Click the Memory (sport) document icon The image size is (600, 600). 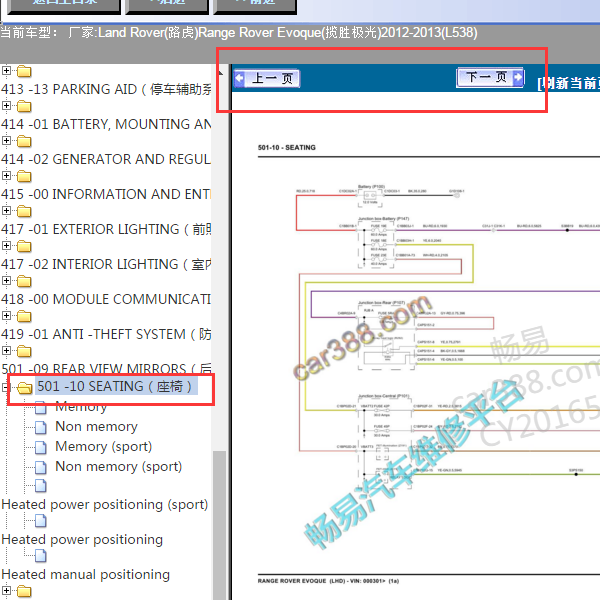(x=41, y=447)
